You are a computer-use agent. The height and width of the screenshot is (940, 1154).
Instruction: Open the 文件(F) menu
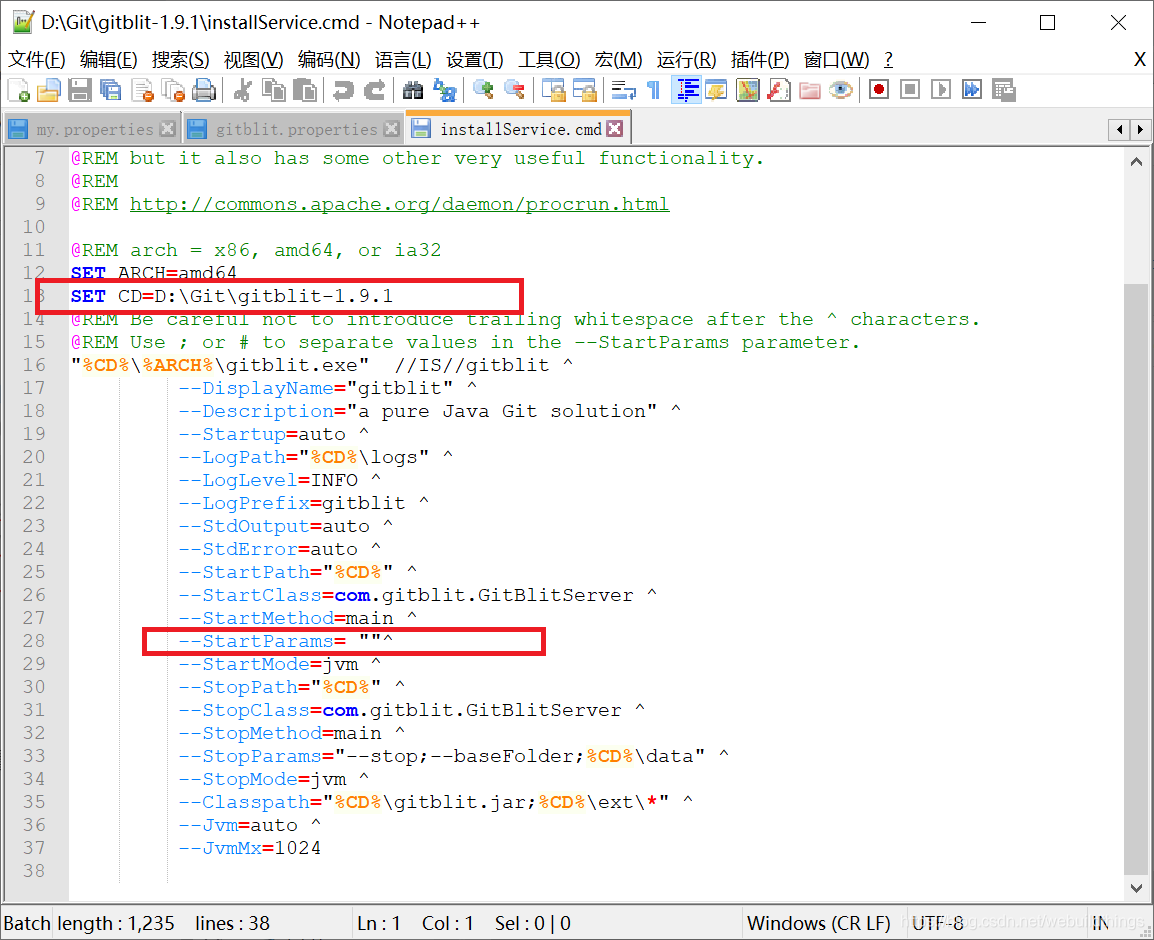point(37,60)
